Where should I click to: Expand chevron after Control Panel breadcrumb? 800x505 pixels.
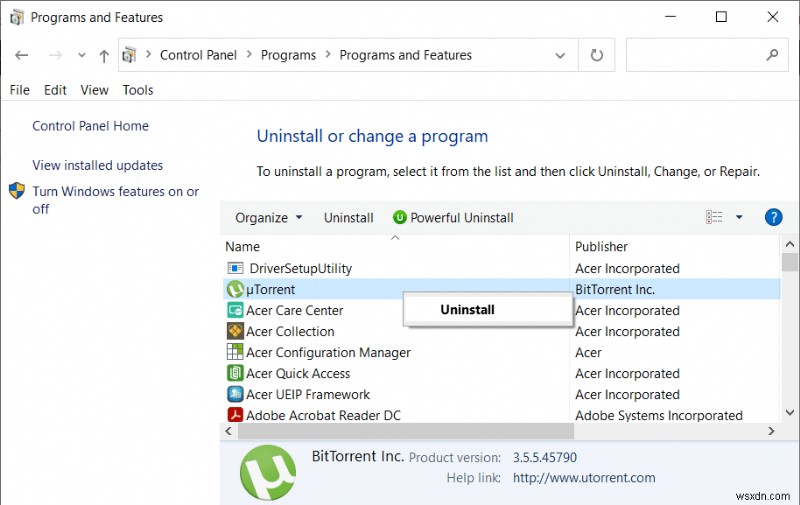point(249,54)
